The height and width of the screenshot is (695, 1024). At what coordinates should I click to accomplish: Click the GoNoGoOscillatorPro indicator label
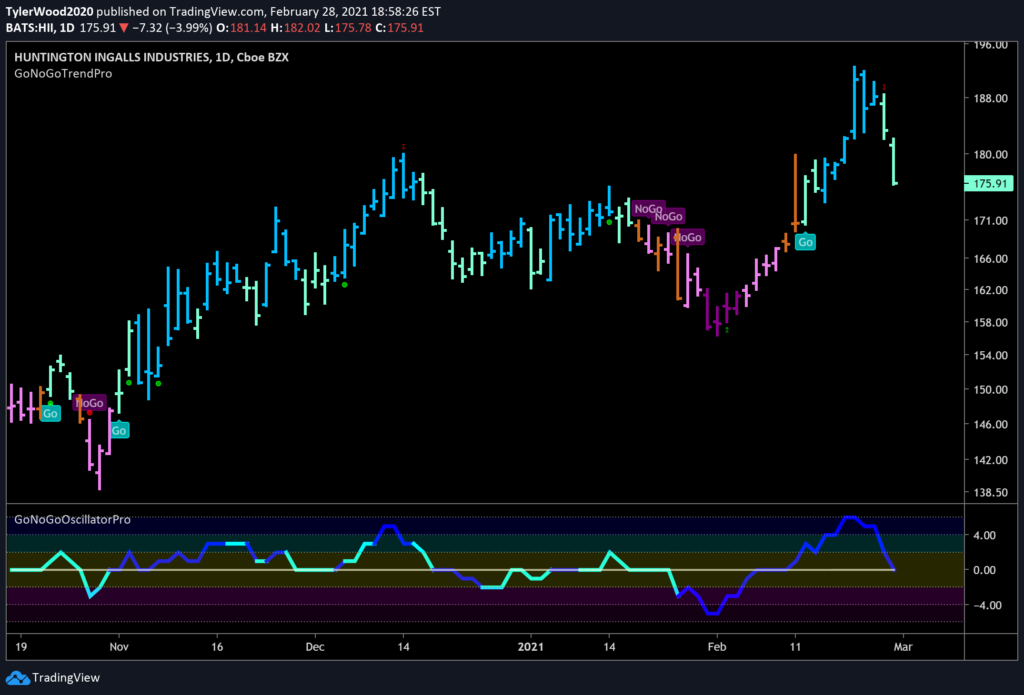[x=72, y=520]
